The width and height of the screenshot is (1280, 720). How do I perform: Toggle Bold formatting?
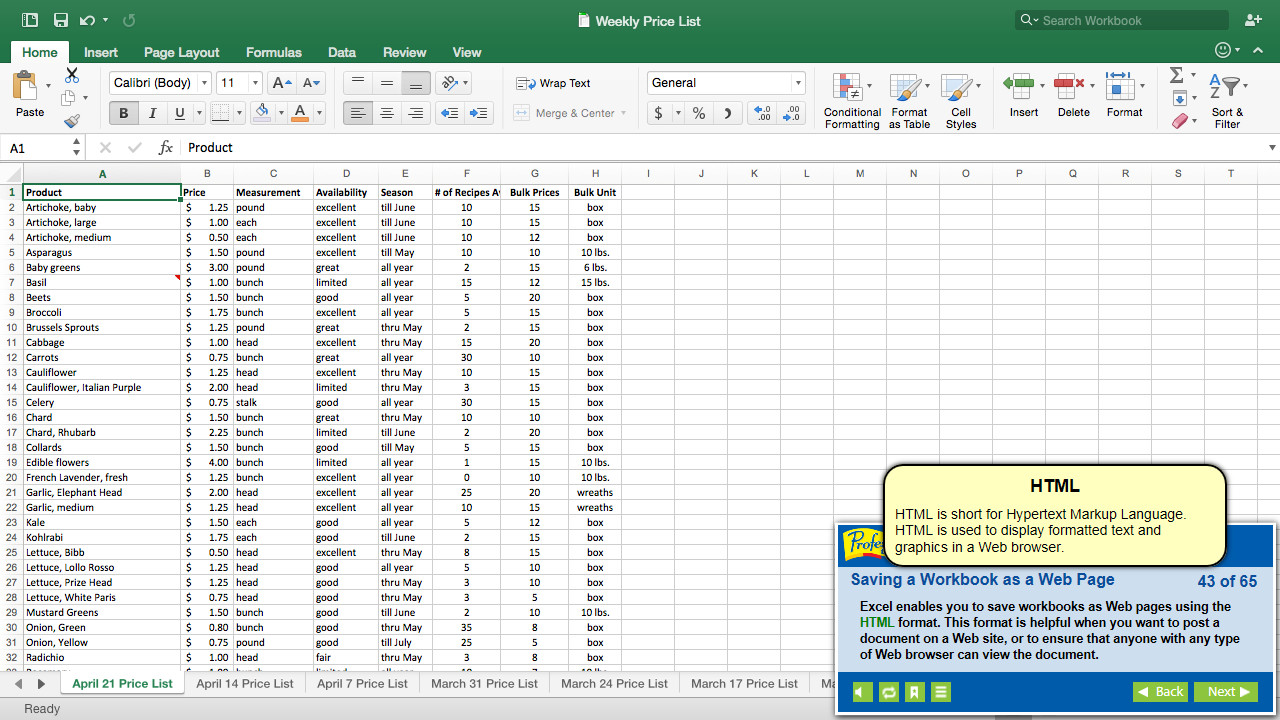(x=123, y=113)
